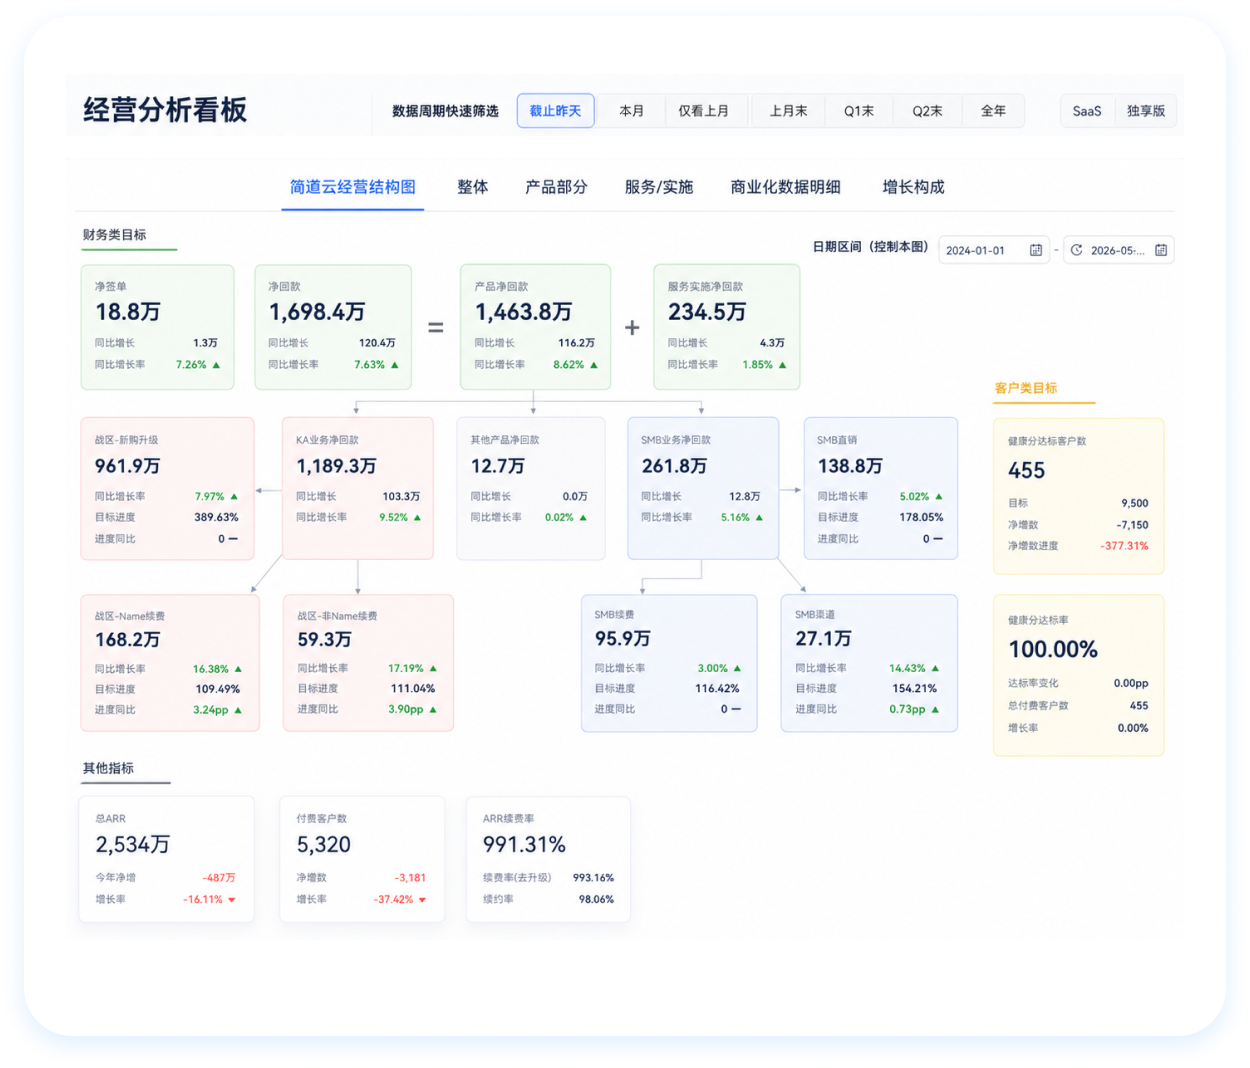The width and height of the screenshot is (1250, 1068).
Task: Open the start date calendar icon
Action: pyautogui.click(x=1036, y=250)
